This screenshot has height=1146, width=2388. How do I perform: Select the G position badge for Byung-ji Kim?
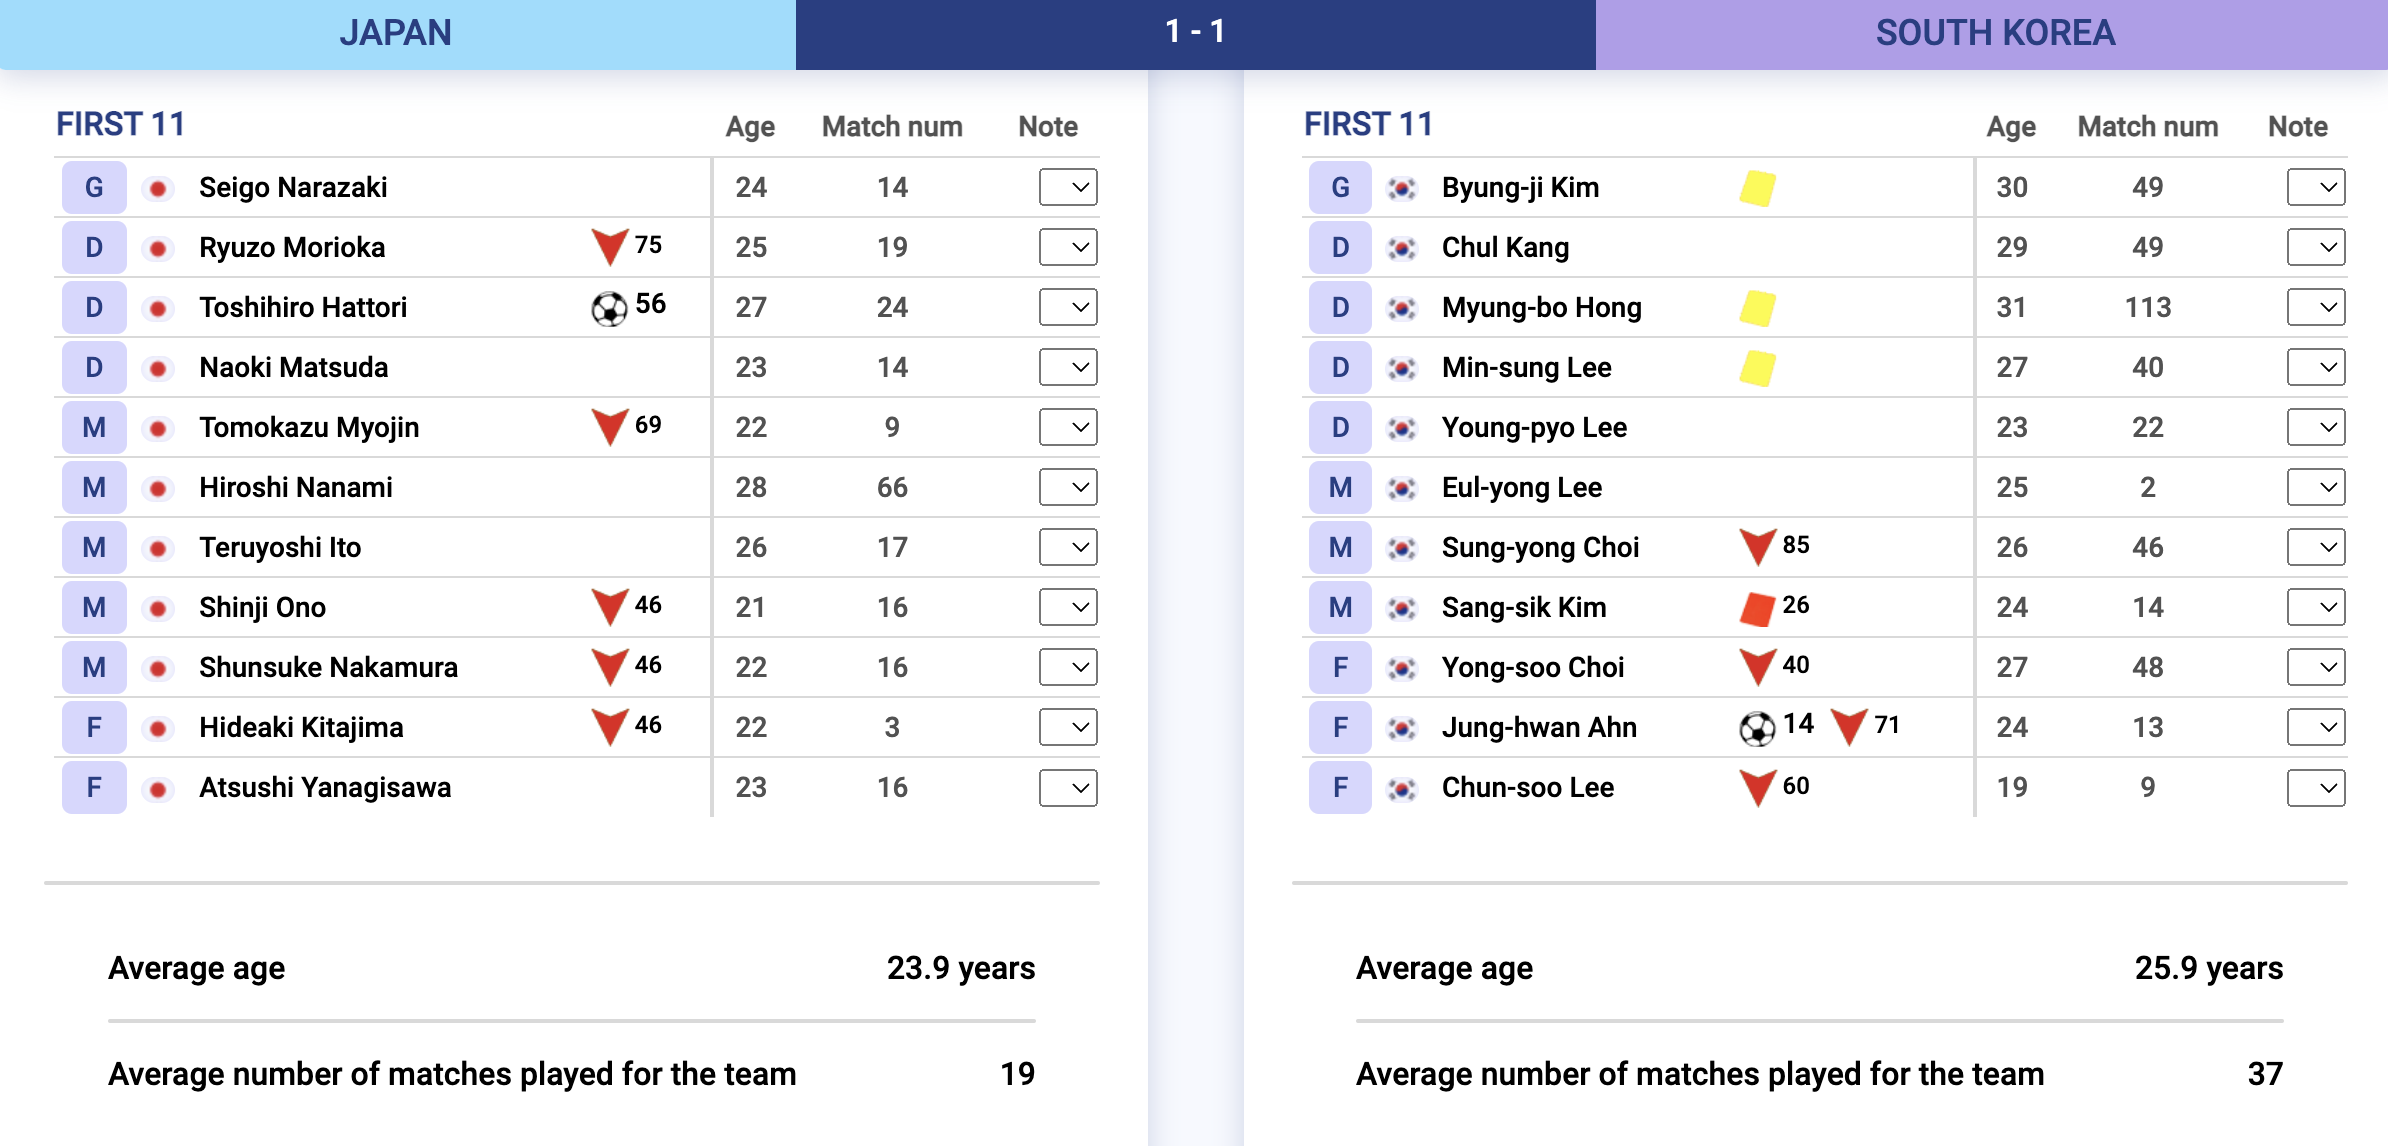1340,186
